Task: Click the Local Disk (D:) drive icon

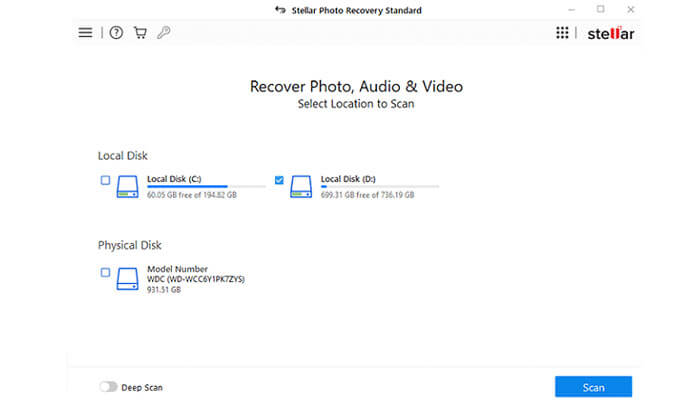Action: (x=301, y=187)
